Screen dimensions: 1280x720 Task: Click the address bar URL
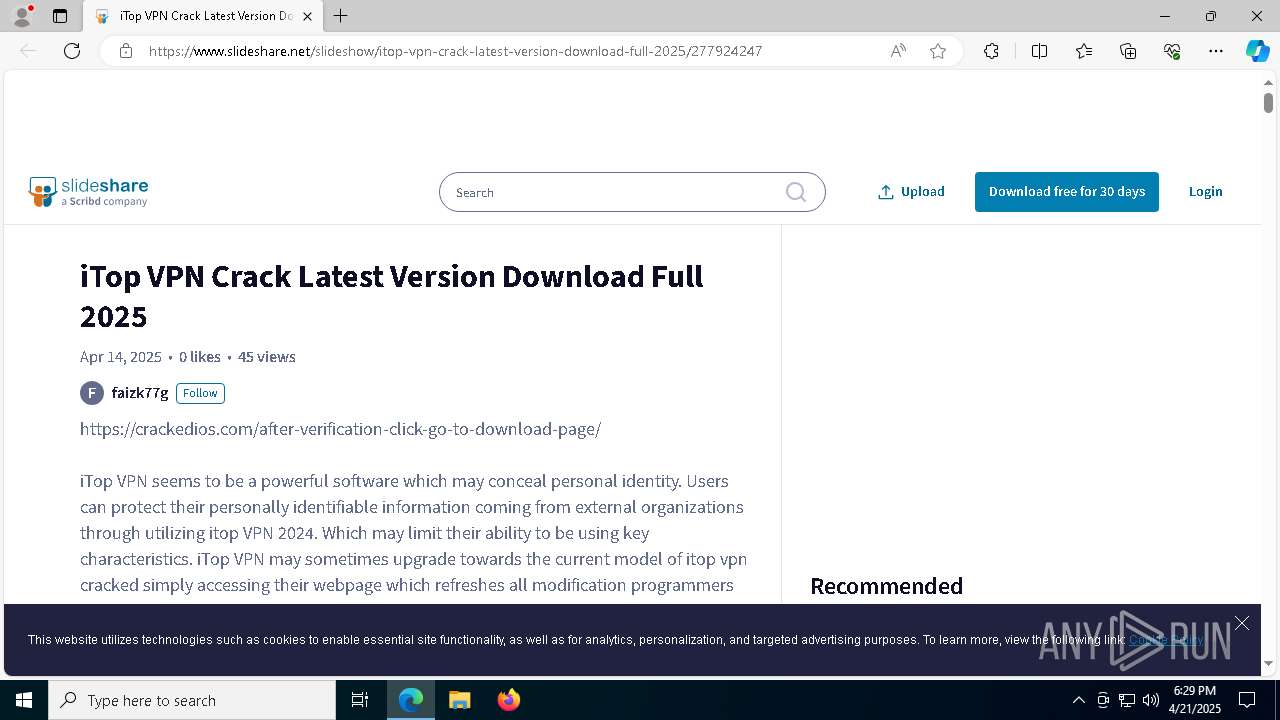click(455, 51)
